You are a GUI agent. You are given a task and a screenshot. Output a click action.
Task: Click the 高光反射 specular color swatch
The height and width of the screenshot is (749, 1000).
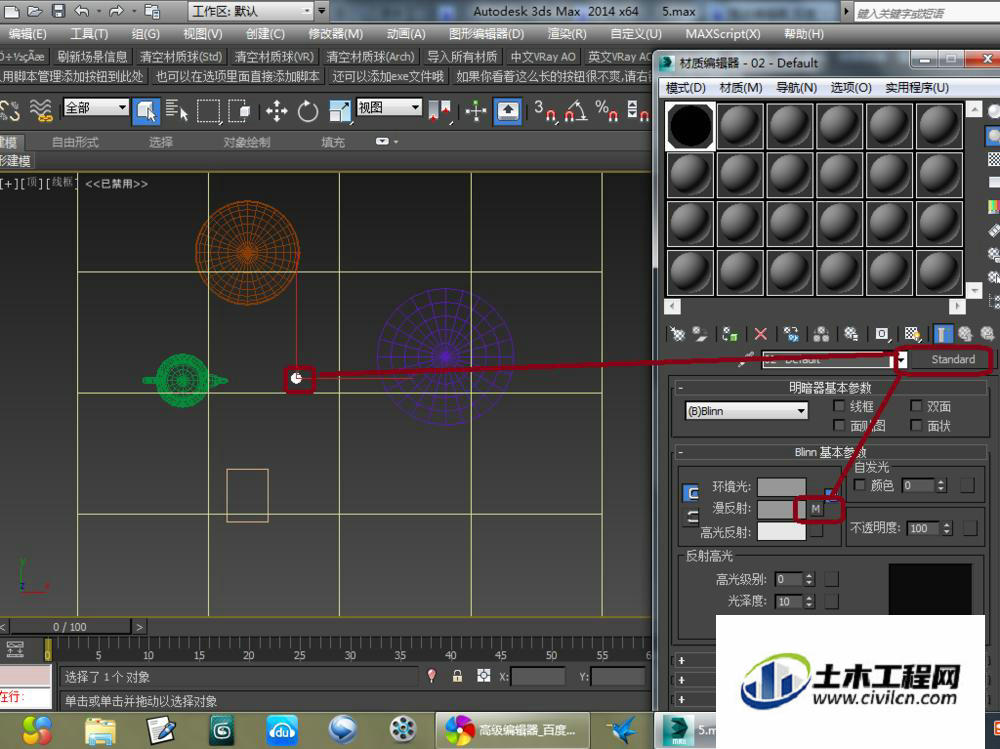[x=781, y=531]
